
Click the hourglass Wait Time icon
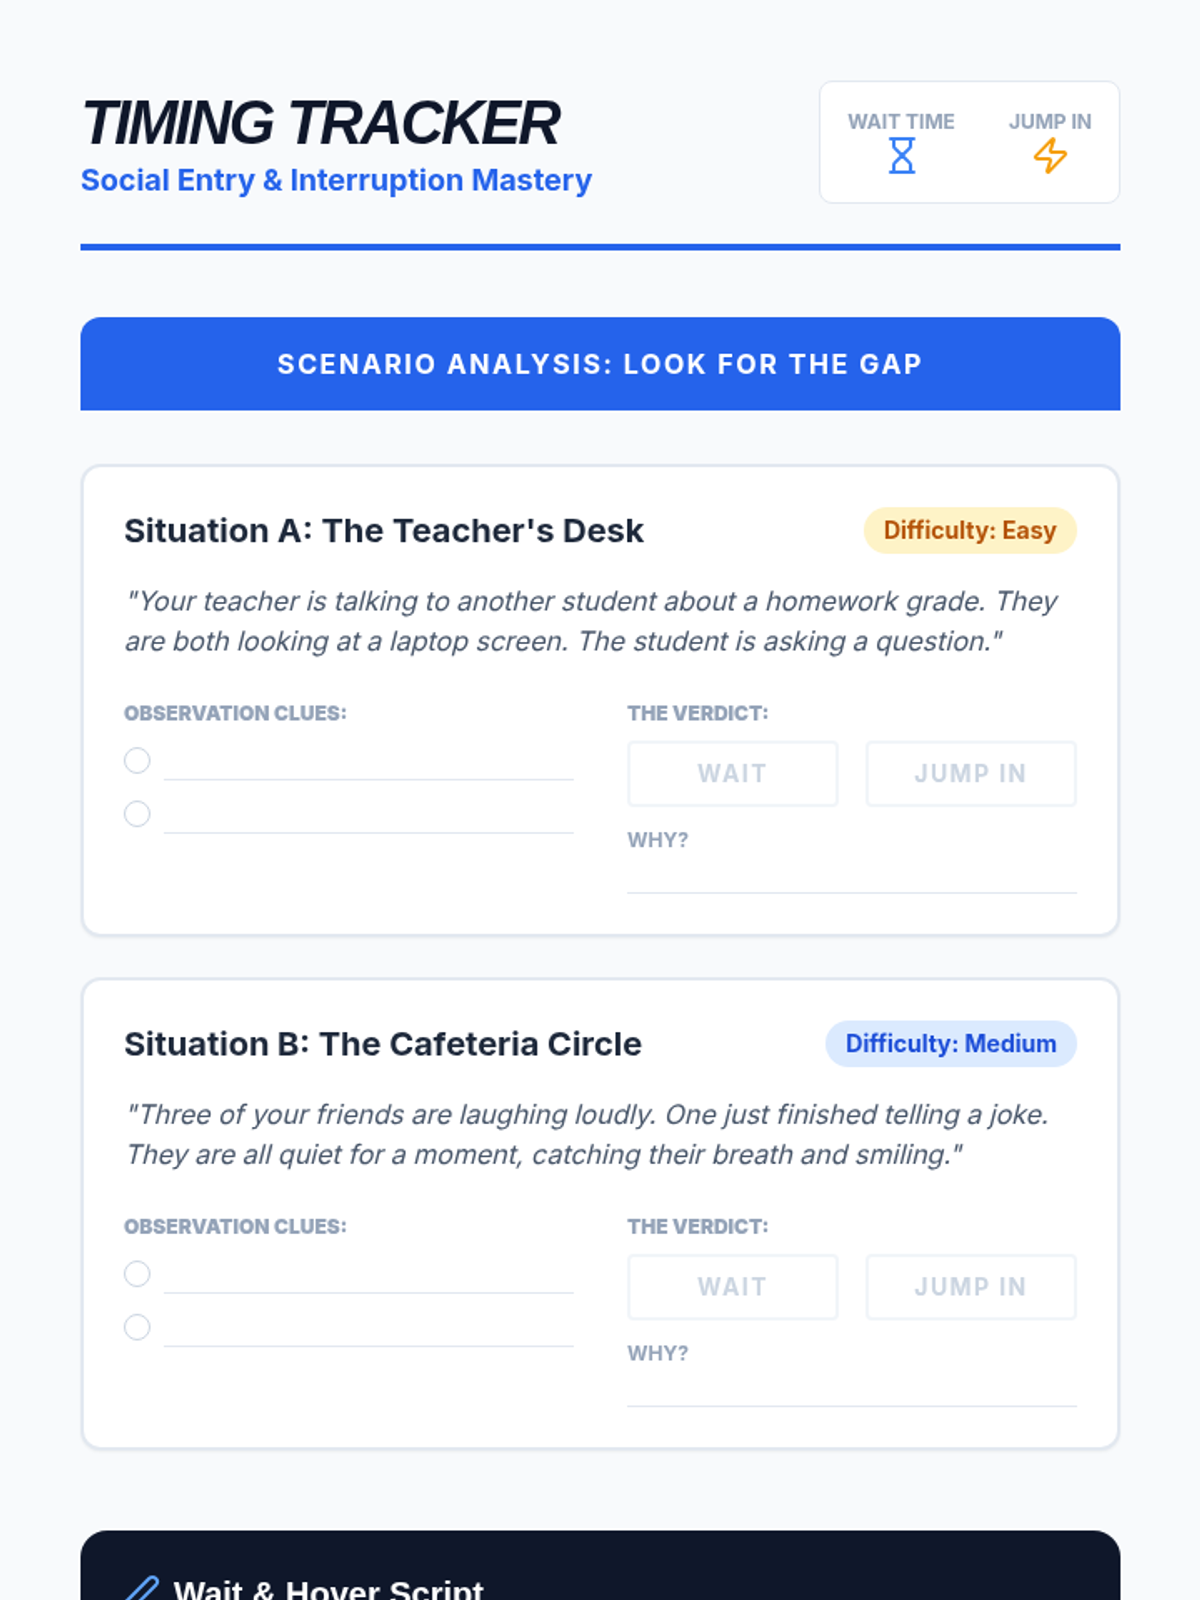coord(902,156)
